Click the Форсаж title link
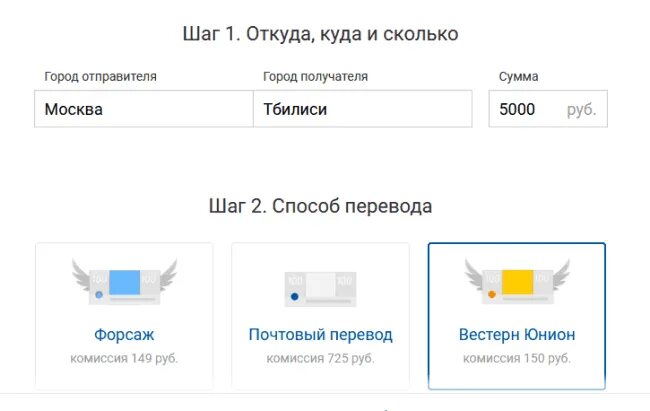 [x=124, y=334]
